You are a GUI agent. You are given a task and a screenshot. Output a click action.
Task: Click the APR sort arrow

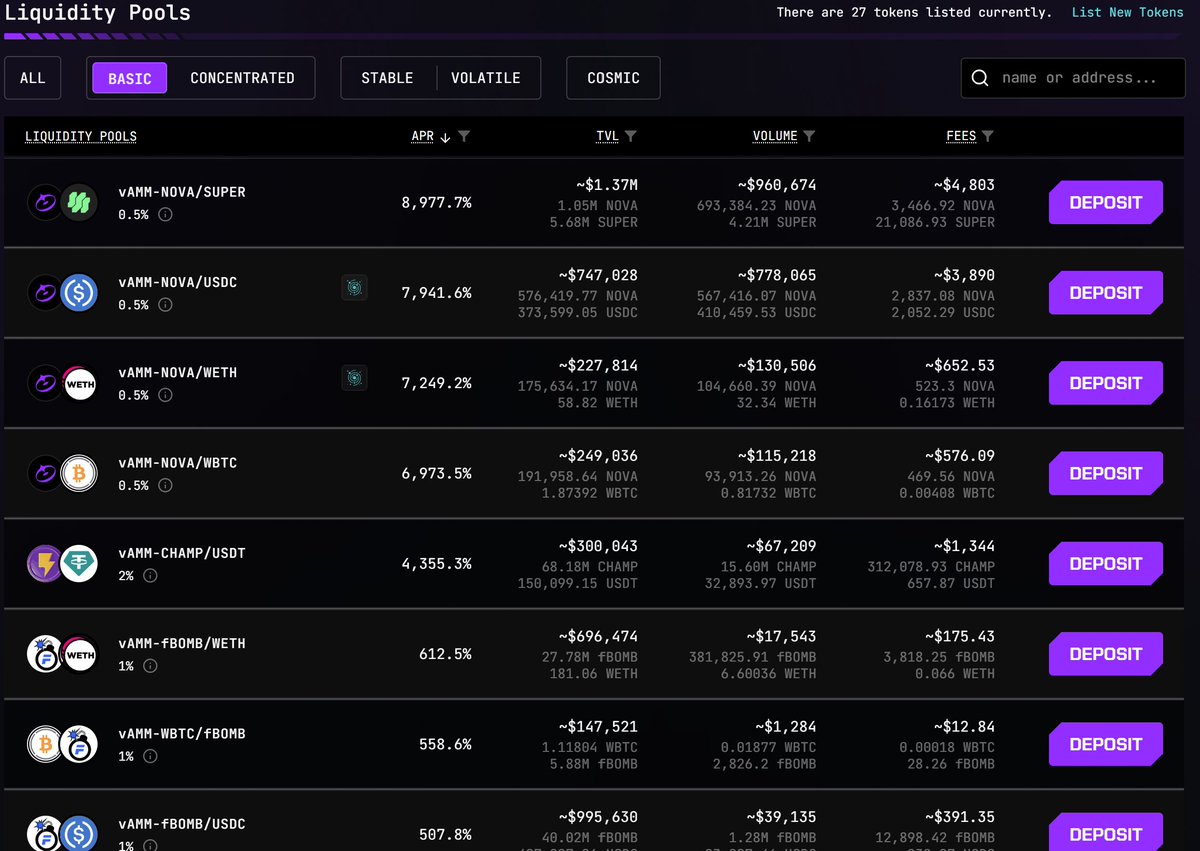click(x=445, y=137)
